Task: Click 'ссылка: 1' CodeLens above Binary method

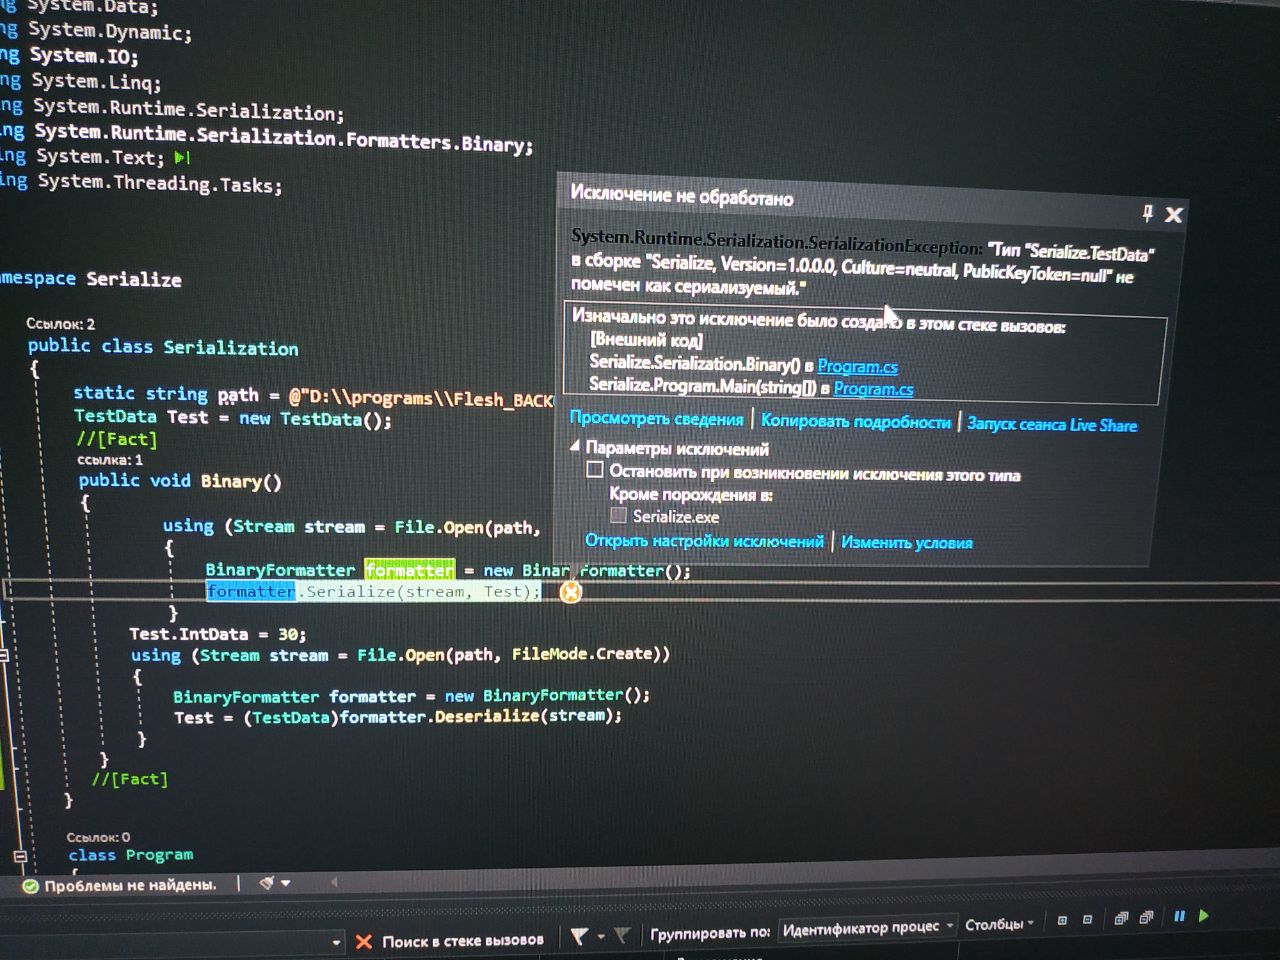Action: pos(110,460)
